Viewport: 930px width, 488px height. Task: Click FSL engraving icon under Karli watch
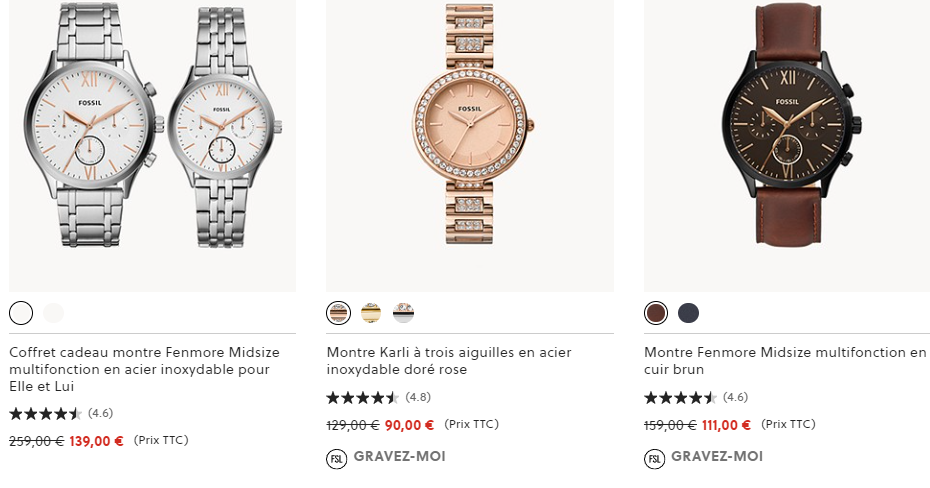pyautogui.click(x=337, y=459)
